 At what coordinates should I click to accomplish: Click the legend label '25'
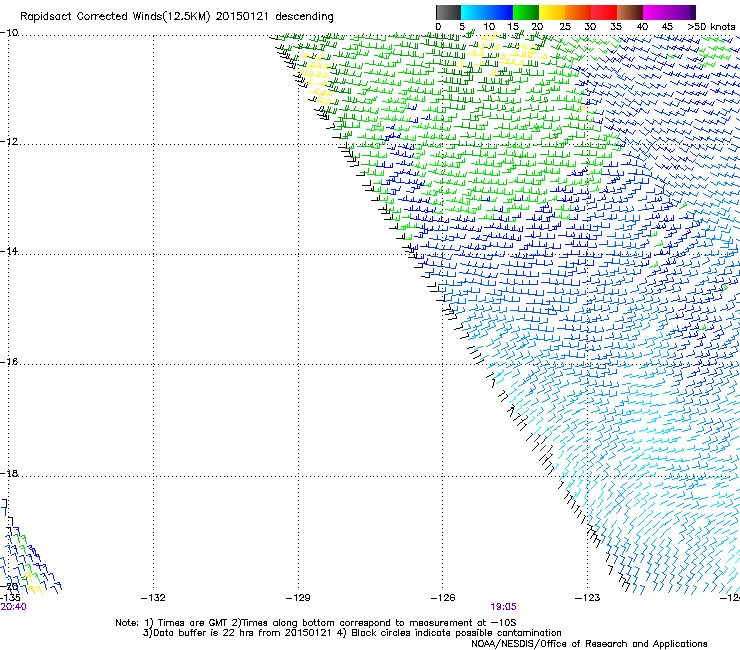565,27
